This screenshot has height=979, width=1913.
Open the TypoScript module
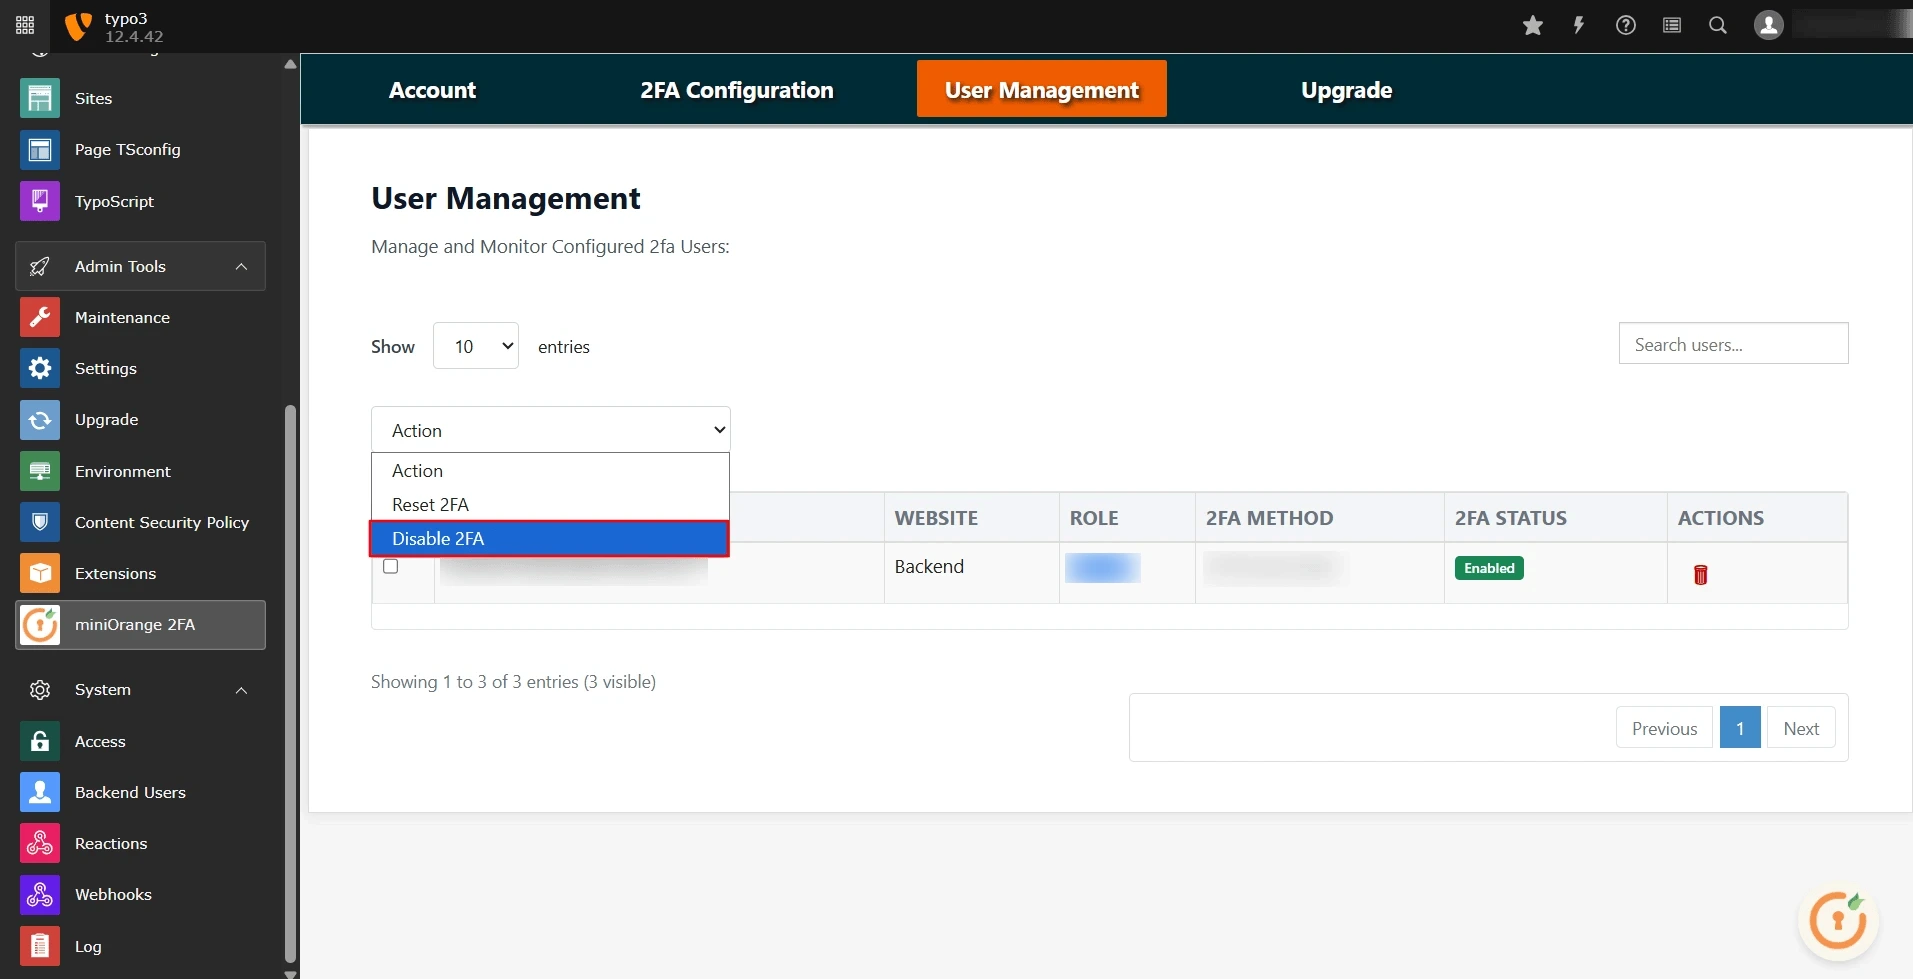[114, 201]
